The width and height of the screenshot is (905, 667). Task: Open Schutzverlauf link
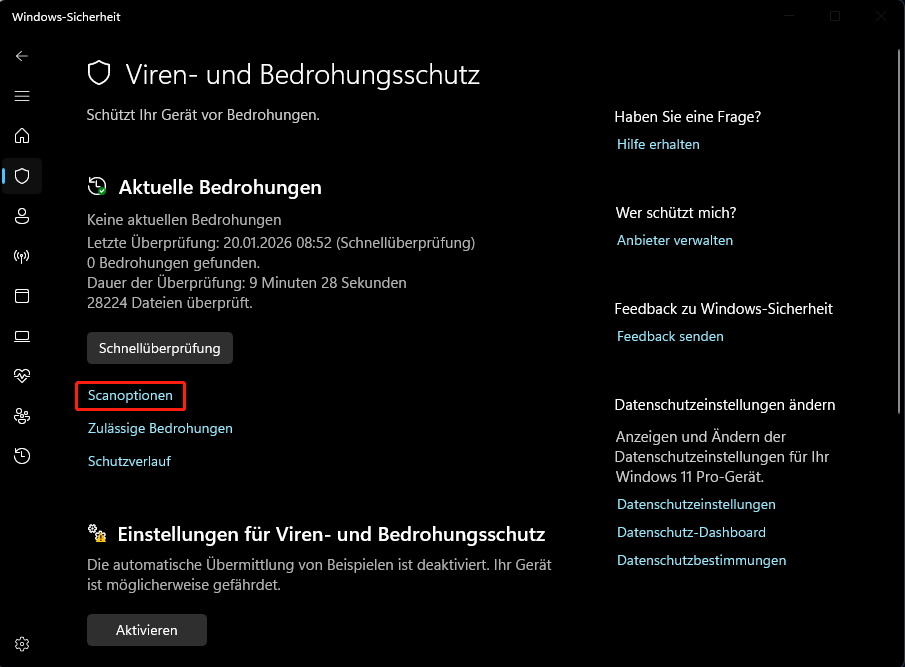click(x=129, y=461)
